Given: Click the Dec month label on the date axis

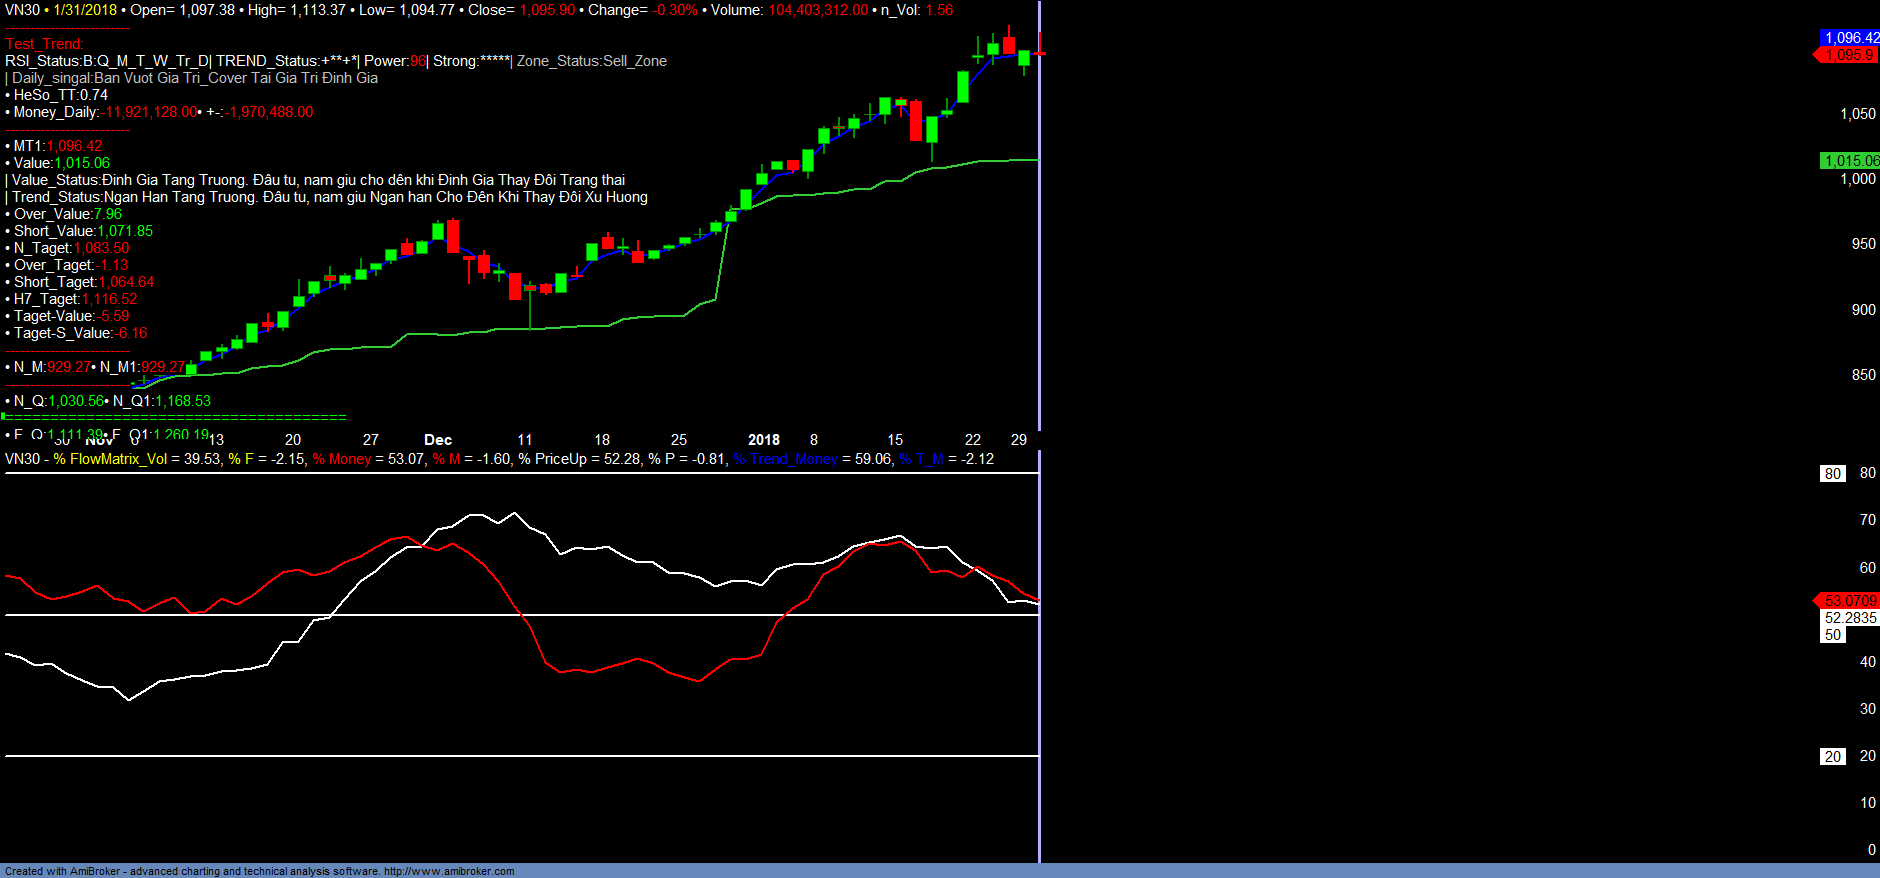Looking at the screenshot, I should [438, 440].
